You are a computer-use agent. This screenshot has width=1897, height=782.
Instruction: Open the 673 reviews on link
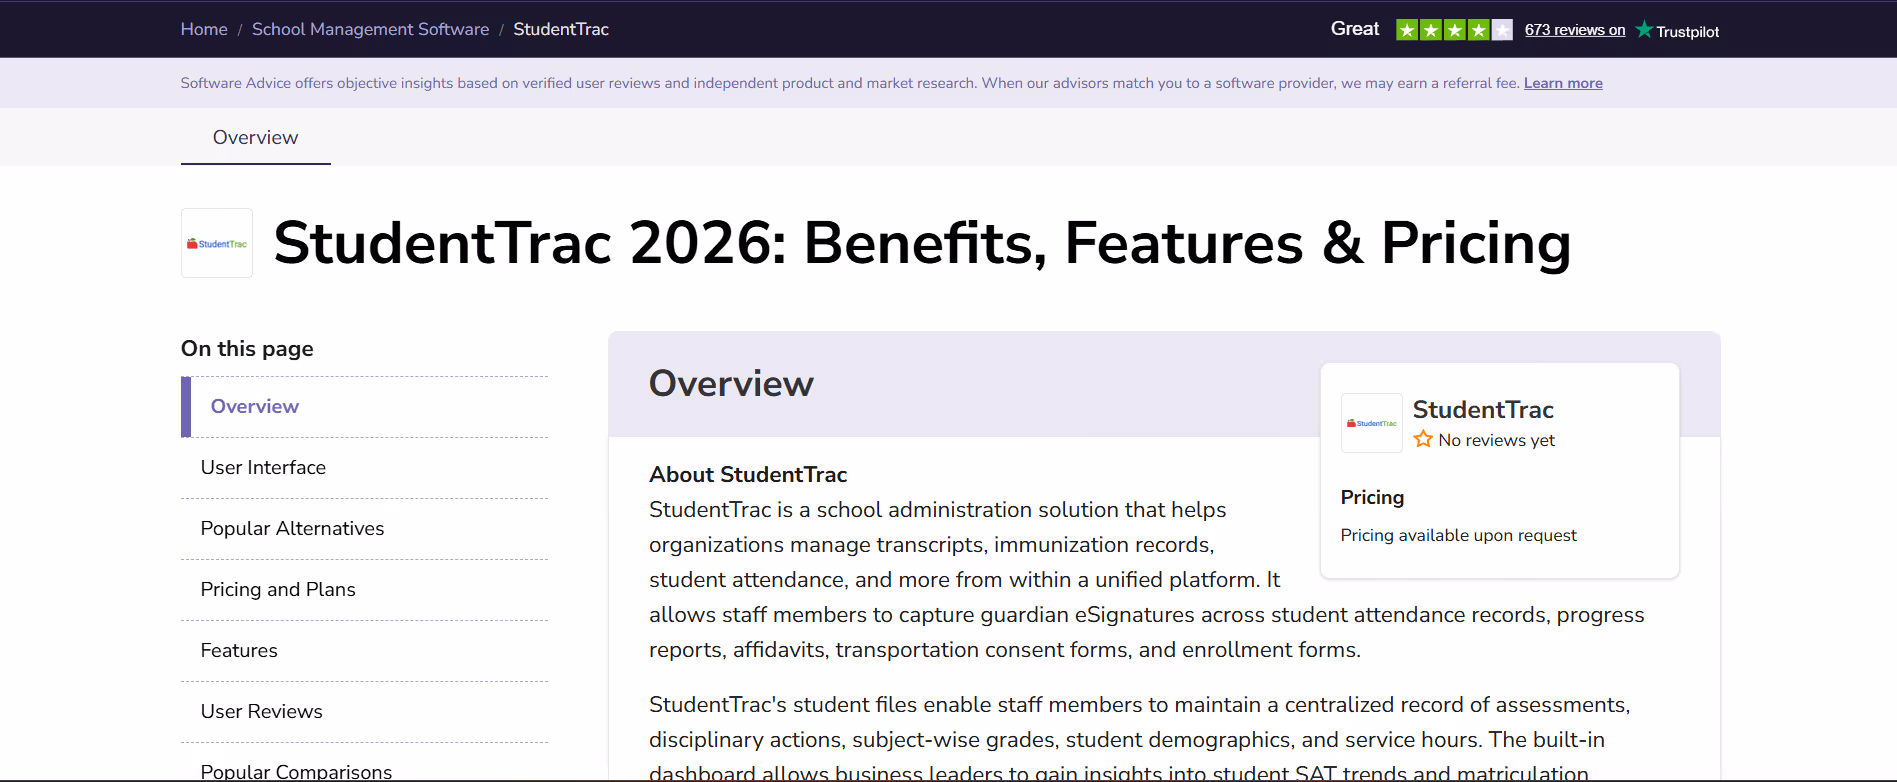[1575, 30]
